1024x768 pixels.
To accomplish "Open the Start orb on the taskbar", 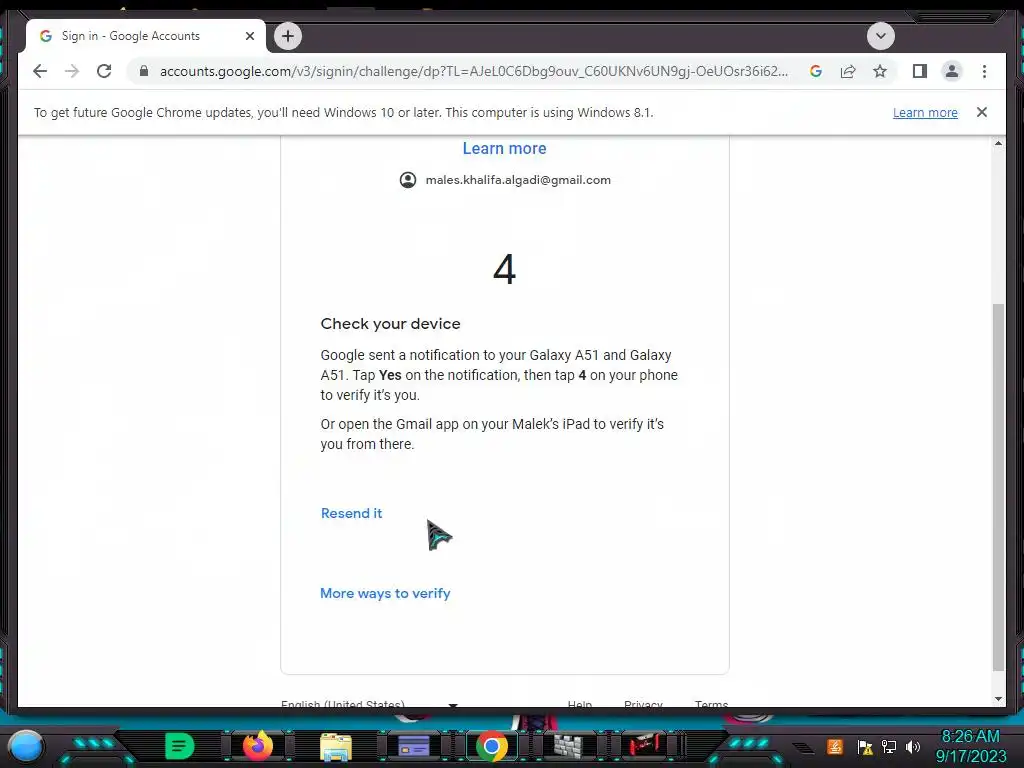I will [x=26, y=746].
